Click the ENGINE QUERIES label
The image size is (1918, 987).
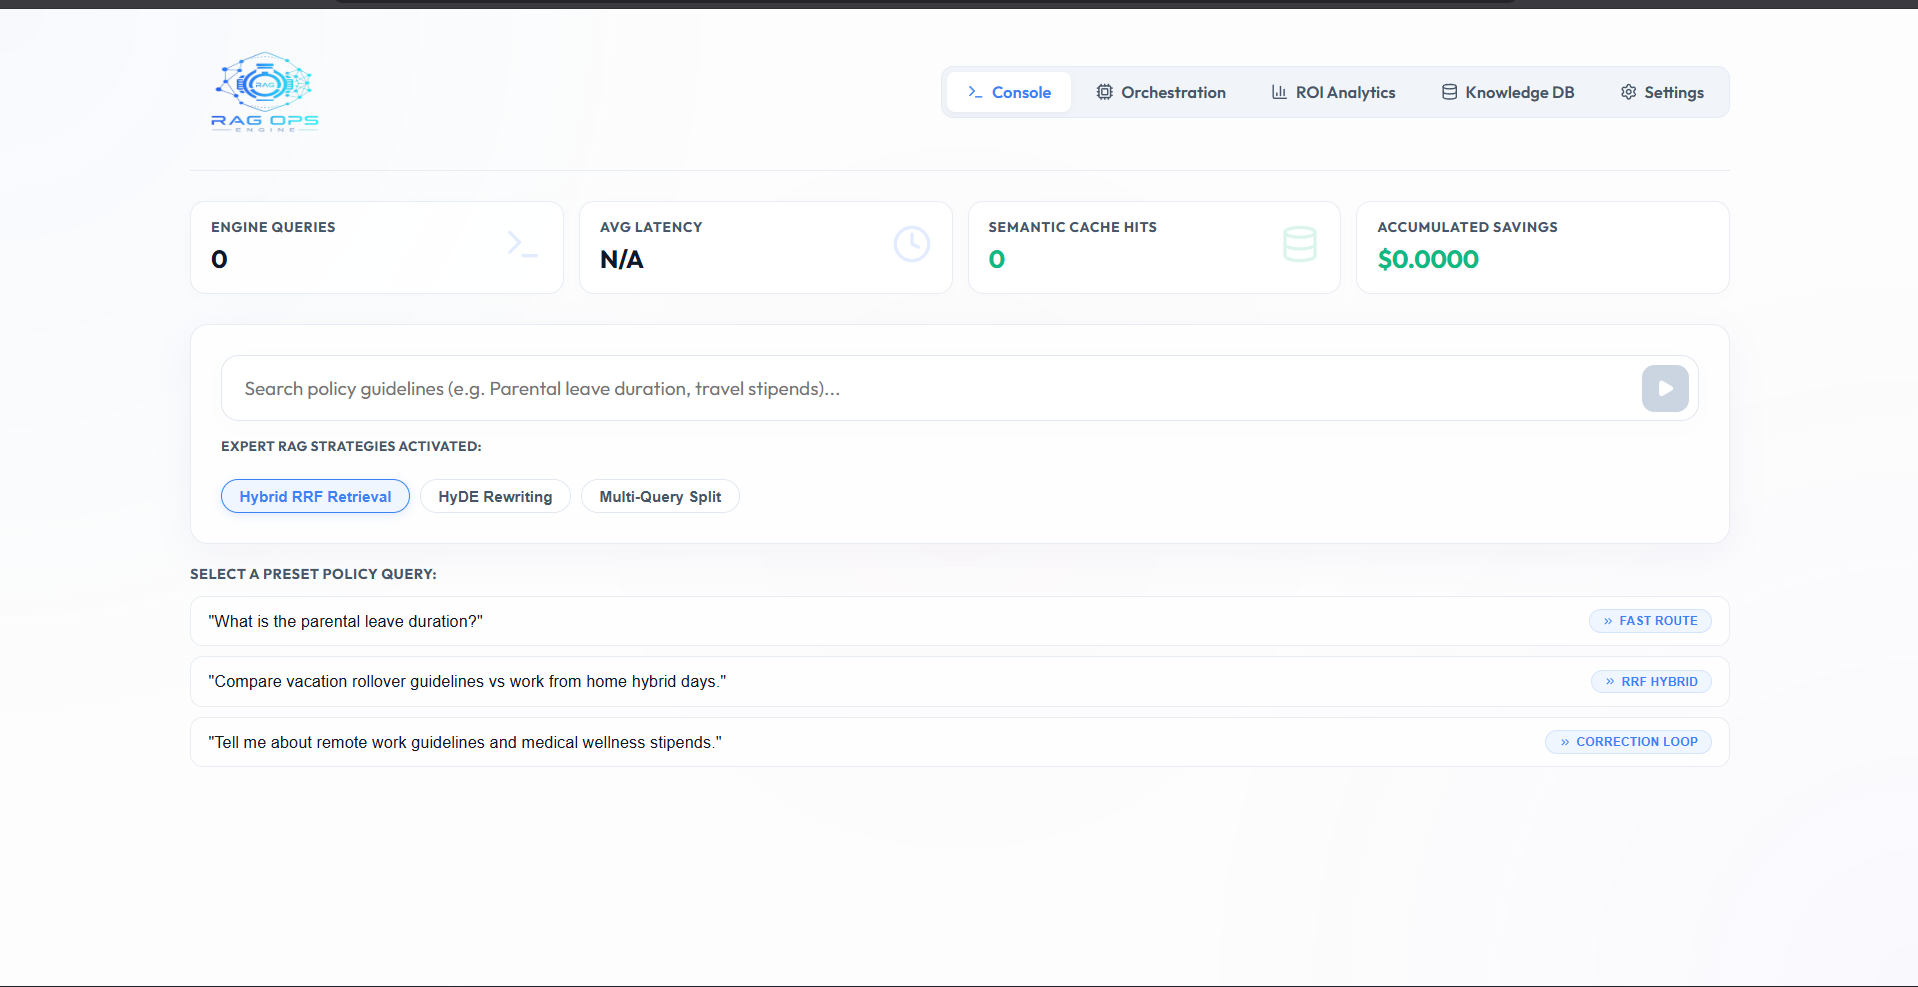pyautogui.click(x=273, y=227)
